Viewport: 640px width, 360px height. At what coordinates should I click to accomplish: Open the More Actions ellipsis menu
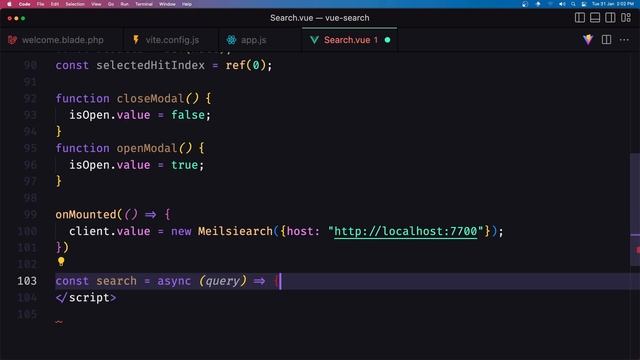[x=624, y=40]
